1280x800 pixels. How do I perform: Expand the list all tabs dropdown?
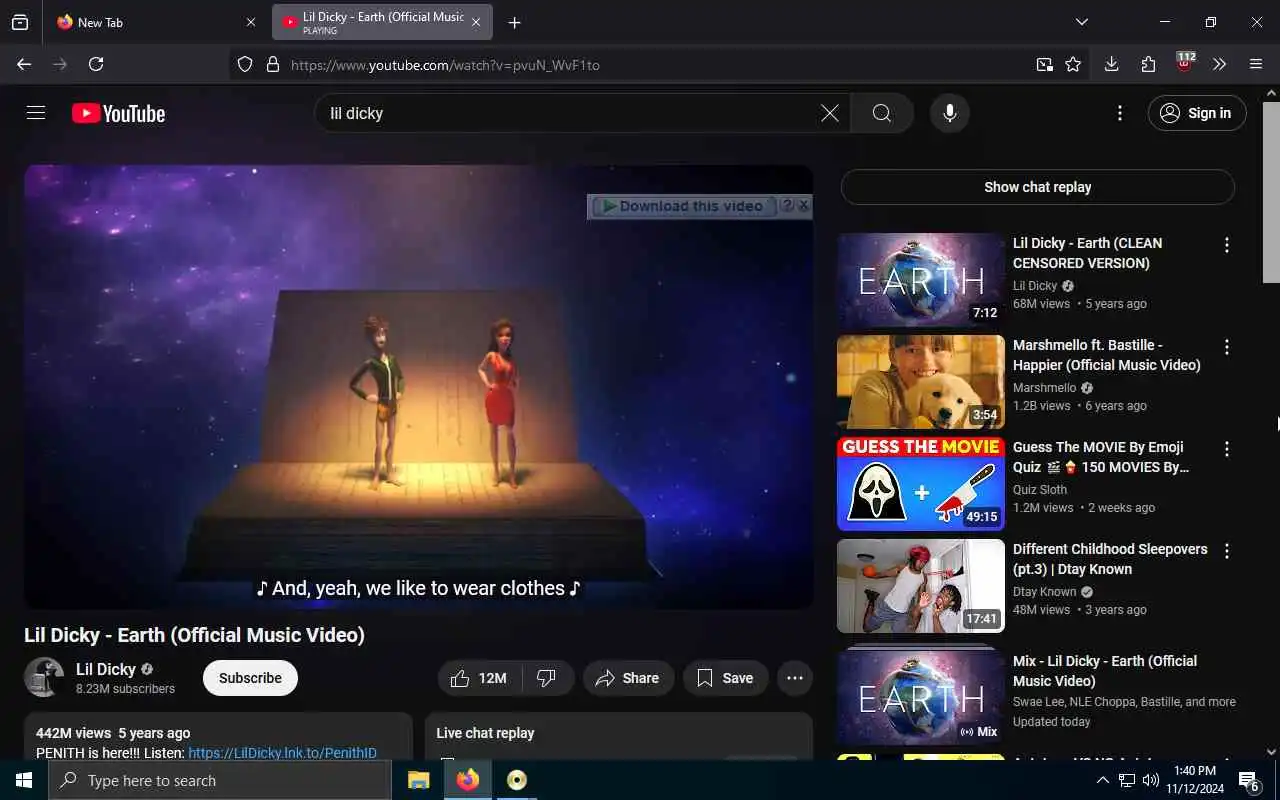[1082, 22]
